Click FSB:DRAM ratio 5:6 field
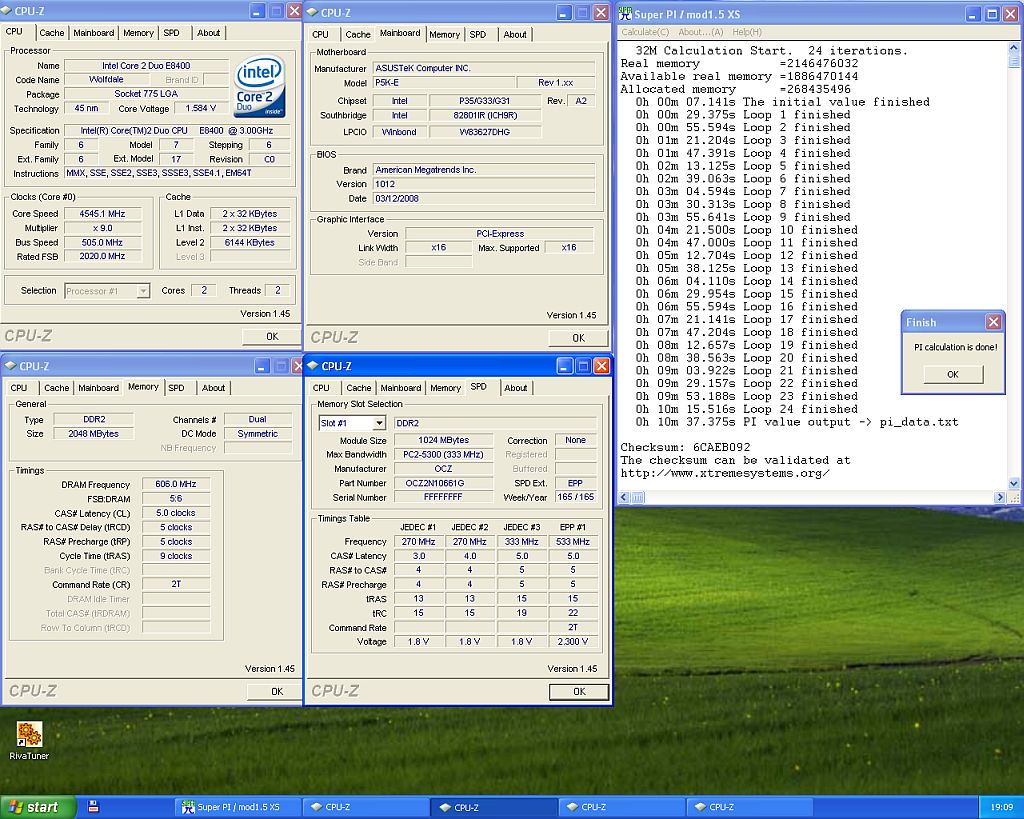 tap(176, 498)
